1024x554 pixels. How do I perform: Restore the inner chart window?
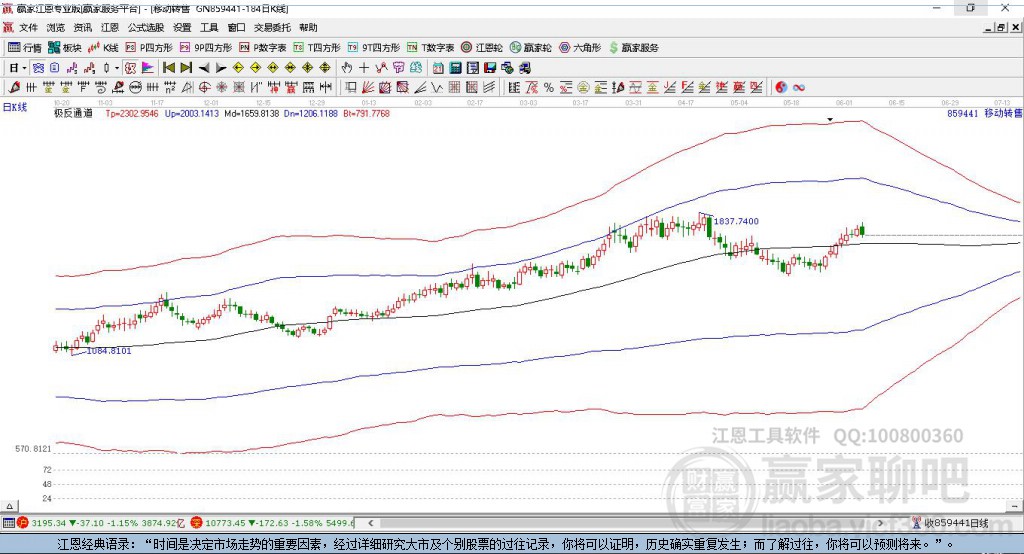pyautogui.click(x=1001, y=27)
